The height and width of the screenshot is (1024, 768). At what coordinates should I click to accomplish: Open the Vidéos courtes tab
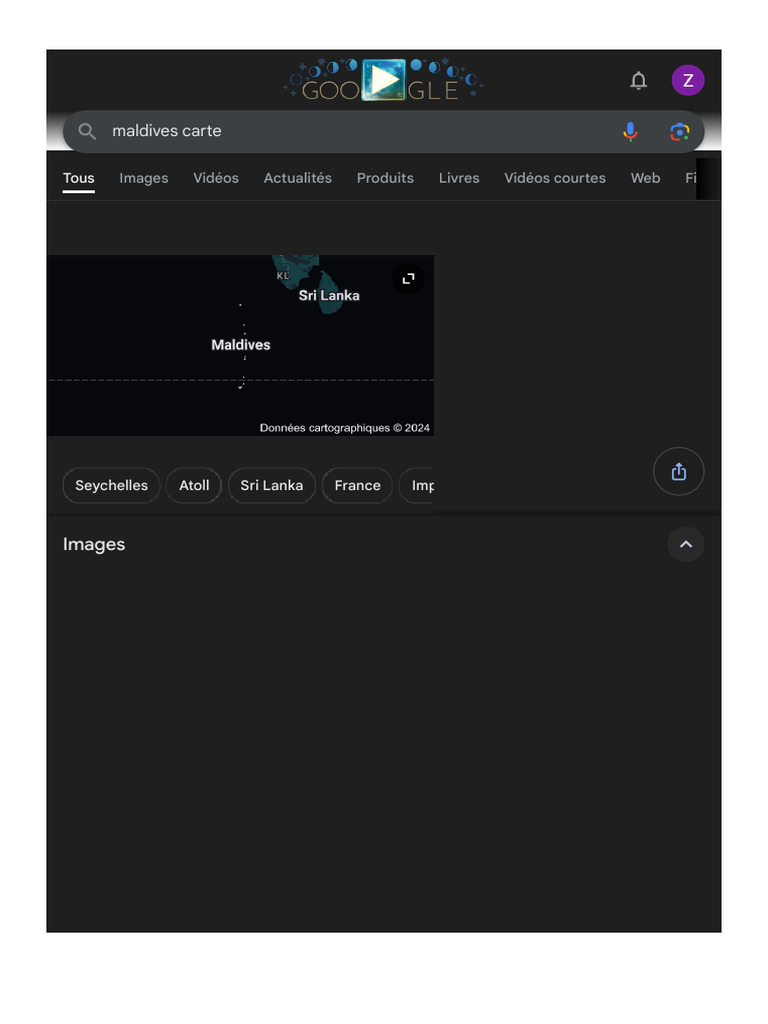click(x=554, y=178)
